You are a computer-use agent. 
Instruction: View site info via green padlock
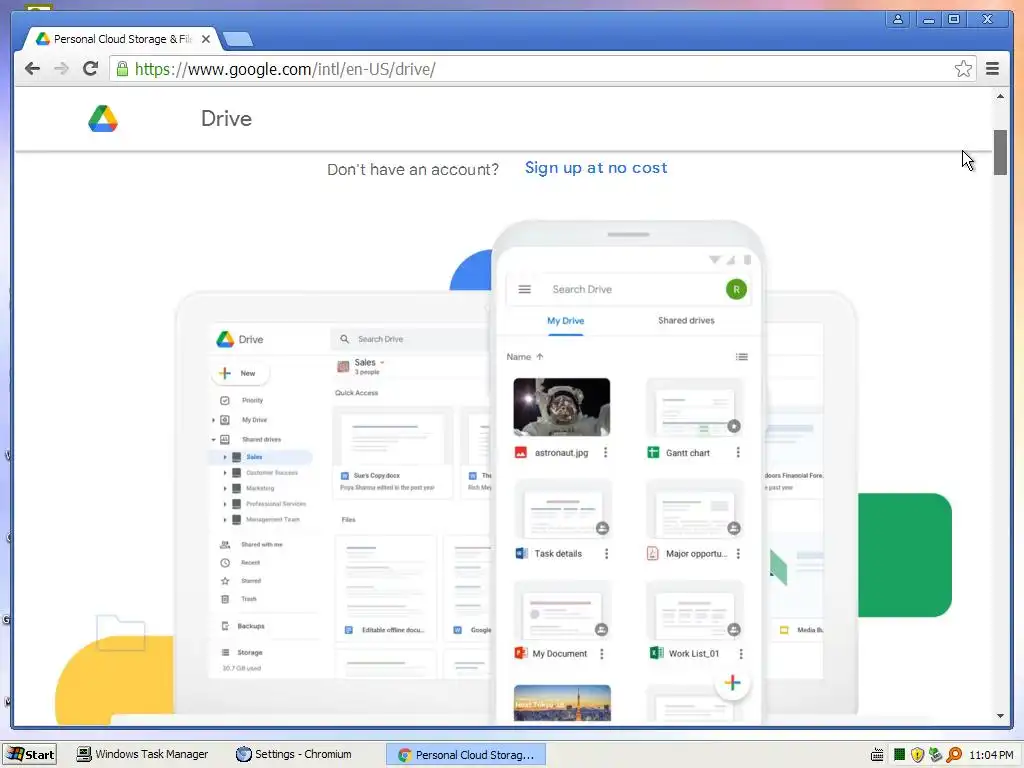[121, 69]
